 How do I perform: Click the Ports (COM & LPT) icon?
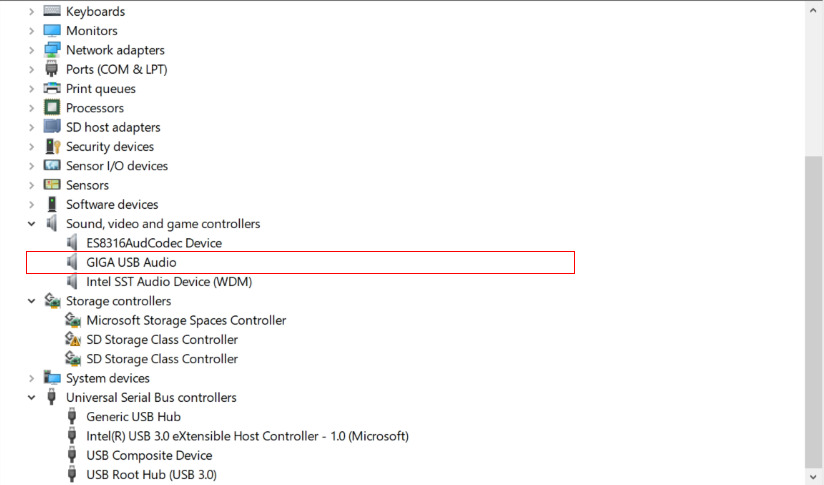click(x=52, y=70)
